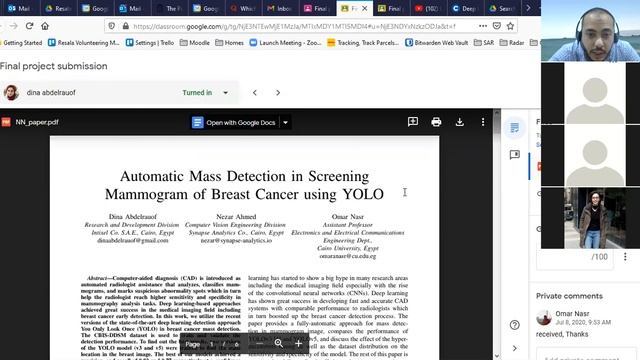The image size is (640, 360).
Task: Click the top speaker's webcam video tile
Action: (590, 31)
